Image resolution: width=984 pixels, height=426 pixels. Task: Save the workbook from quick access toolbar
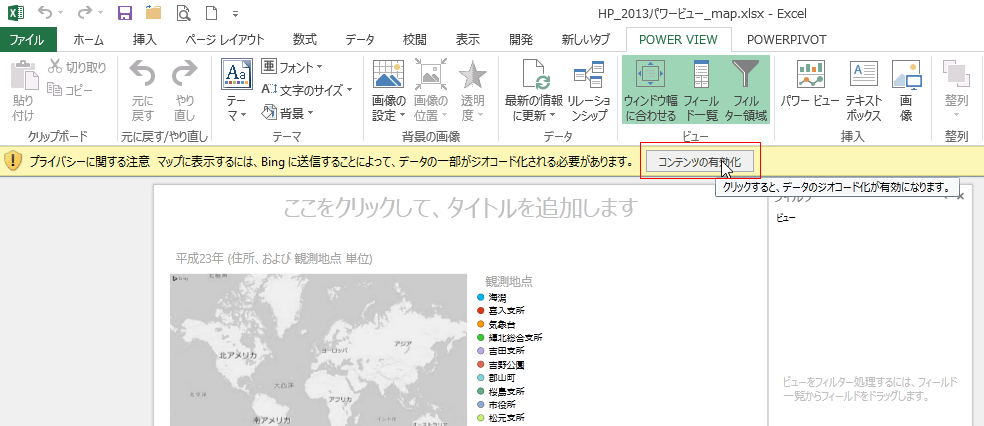125,13
